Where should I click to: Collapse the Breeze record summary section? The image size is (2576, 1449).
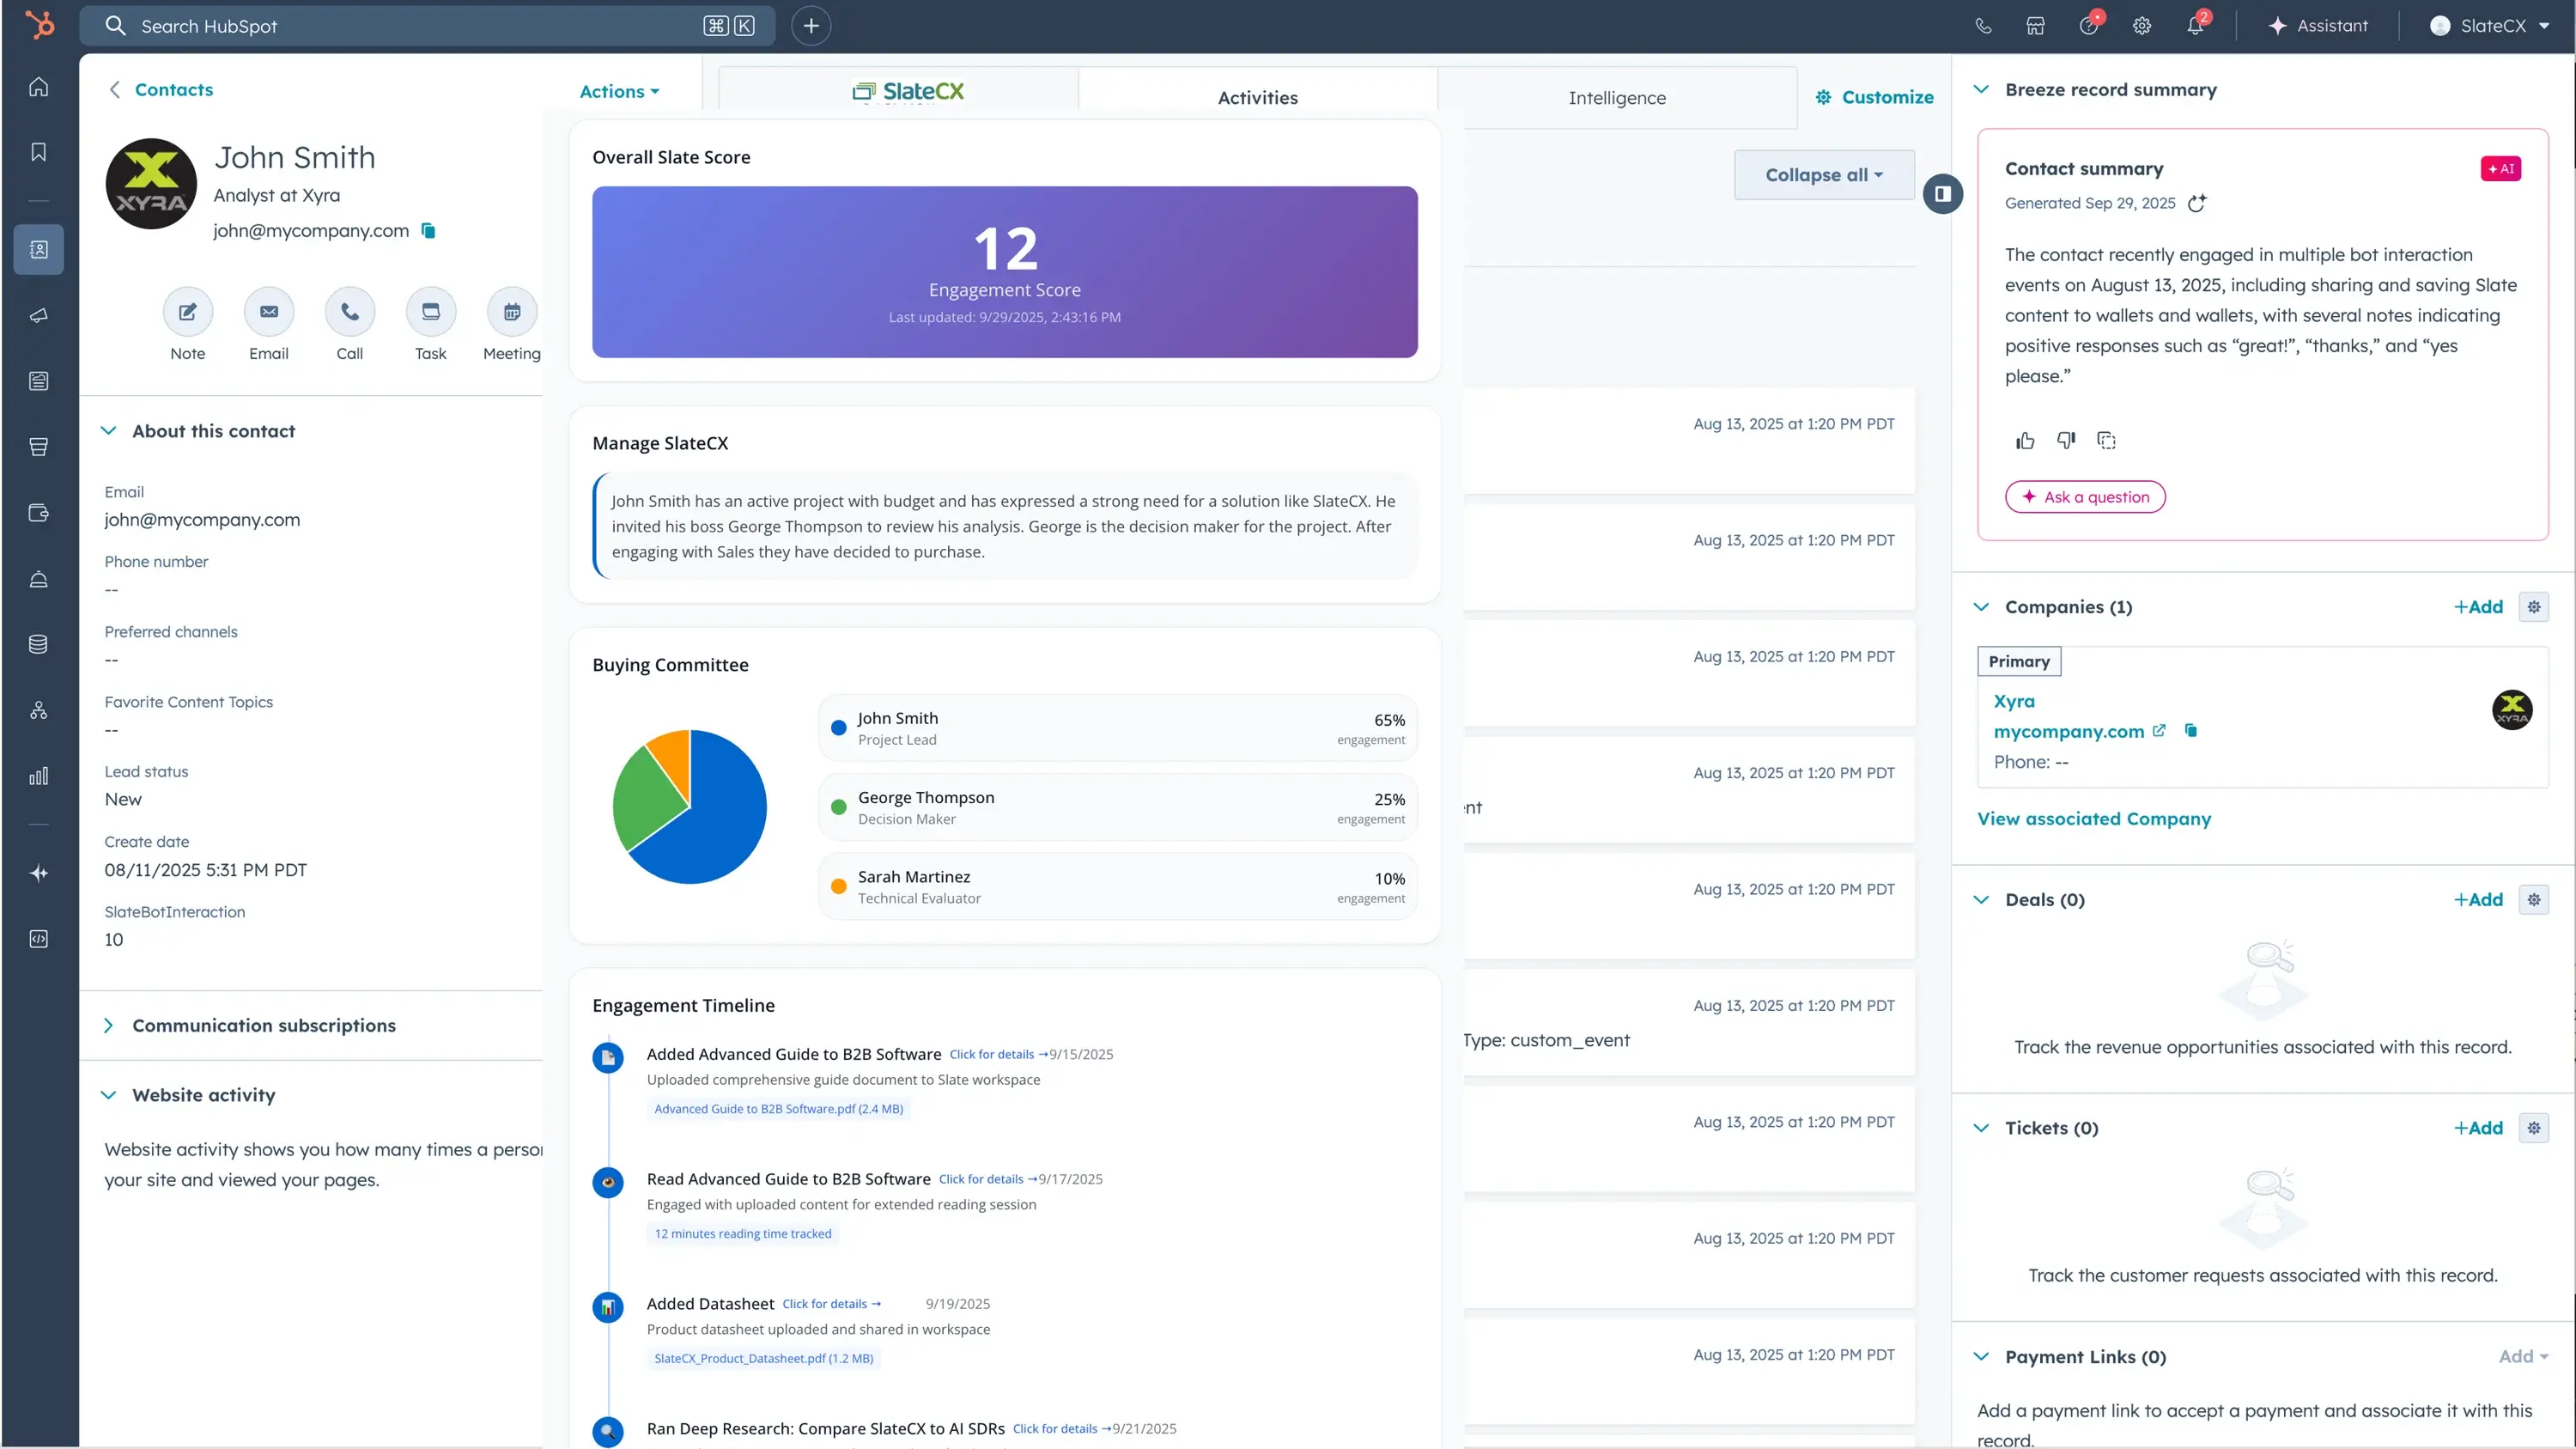pos(1980,90)
